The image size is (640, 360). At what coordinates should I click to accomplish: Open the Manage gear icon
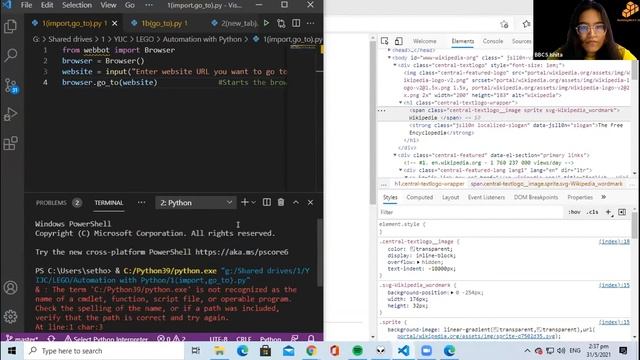pyautogui.click(x=11, y=316)
